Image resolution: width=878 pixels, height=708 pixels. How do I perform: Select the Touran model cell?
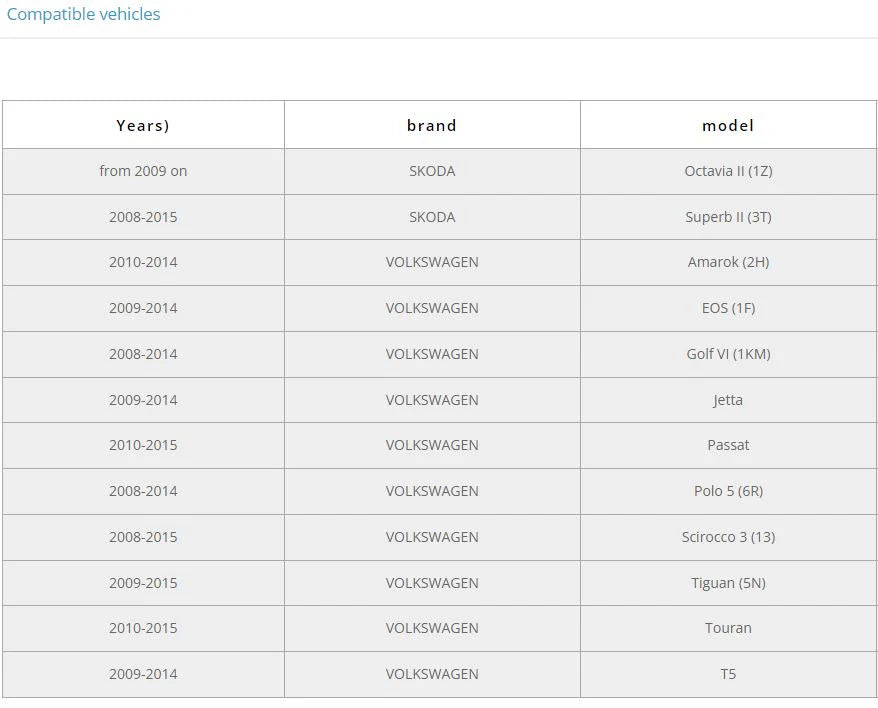click(728, 628)
